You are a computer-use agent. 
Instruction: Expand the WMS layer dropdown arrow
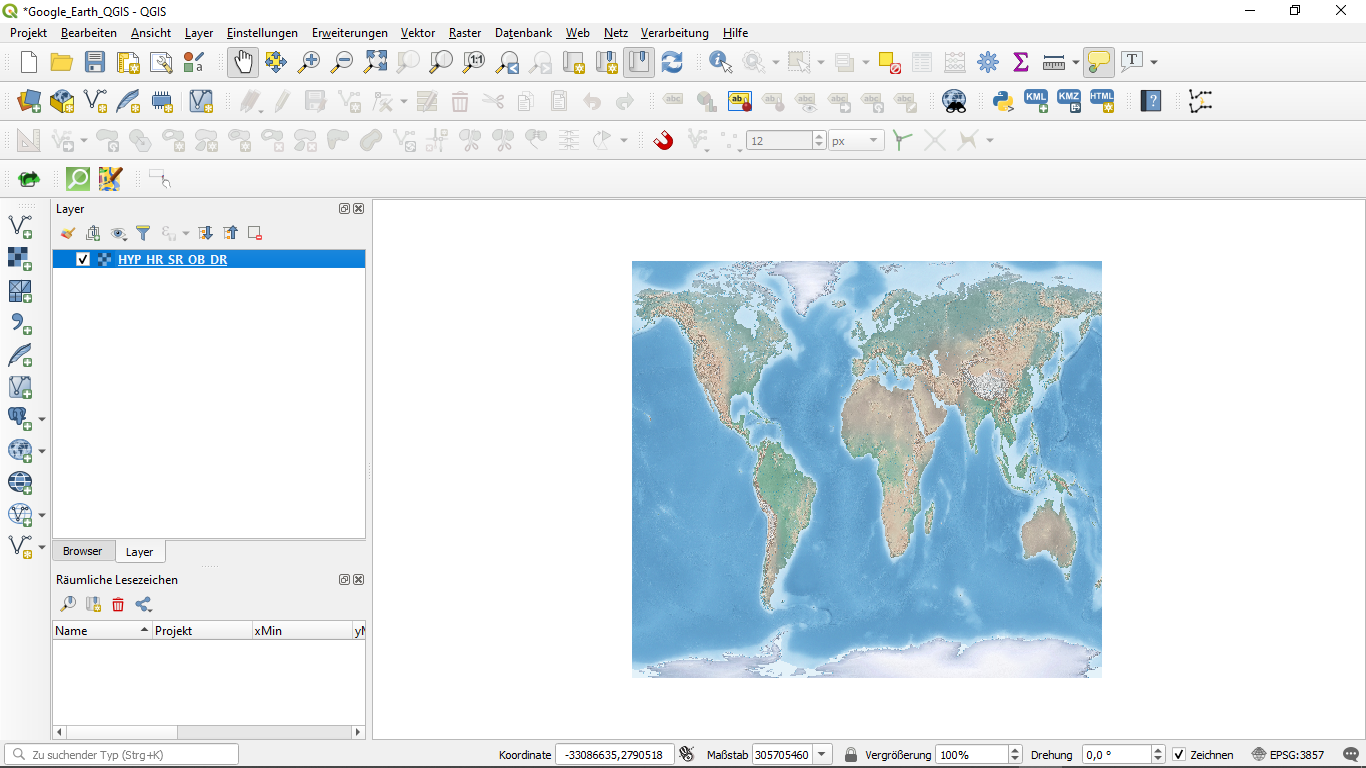42,451
